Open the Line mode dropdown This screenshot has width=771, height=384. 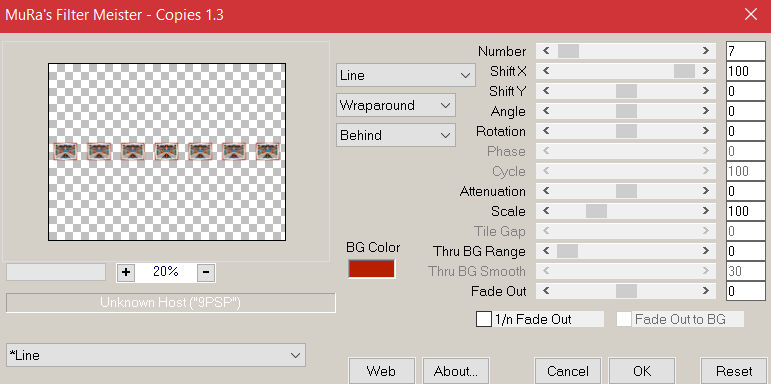point(406,75)
